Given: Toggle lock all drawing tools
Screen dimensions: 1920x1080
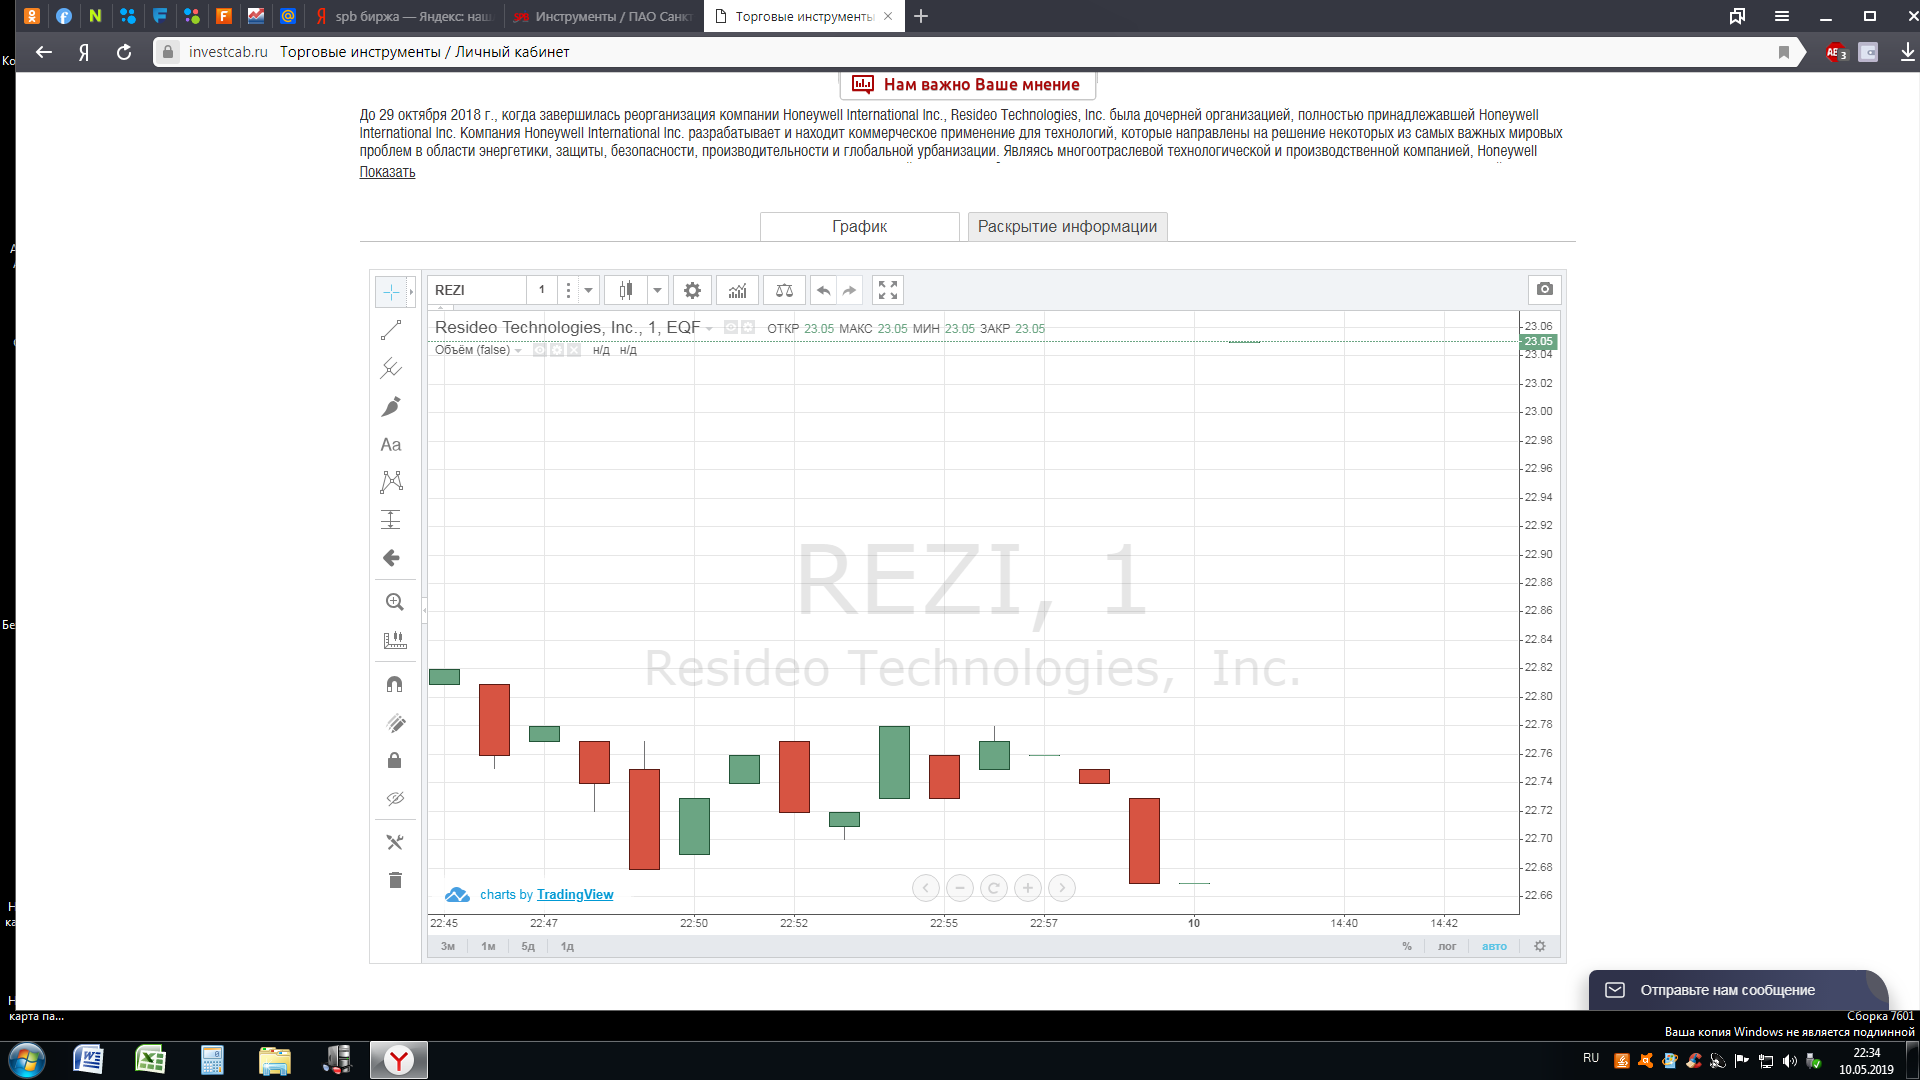Looking at the screenshot, I should [x=395, y=760].
